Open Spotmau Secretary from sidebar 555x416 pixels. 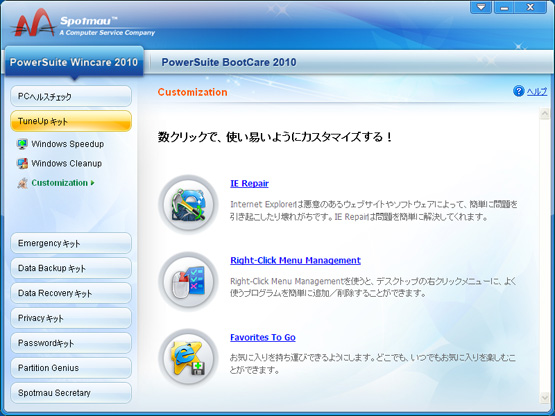pyautogui.click(x=71, y=393)
